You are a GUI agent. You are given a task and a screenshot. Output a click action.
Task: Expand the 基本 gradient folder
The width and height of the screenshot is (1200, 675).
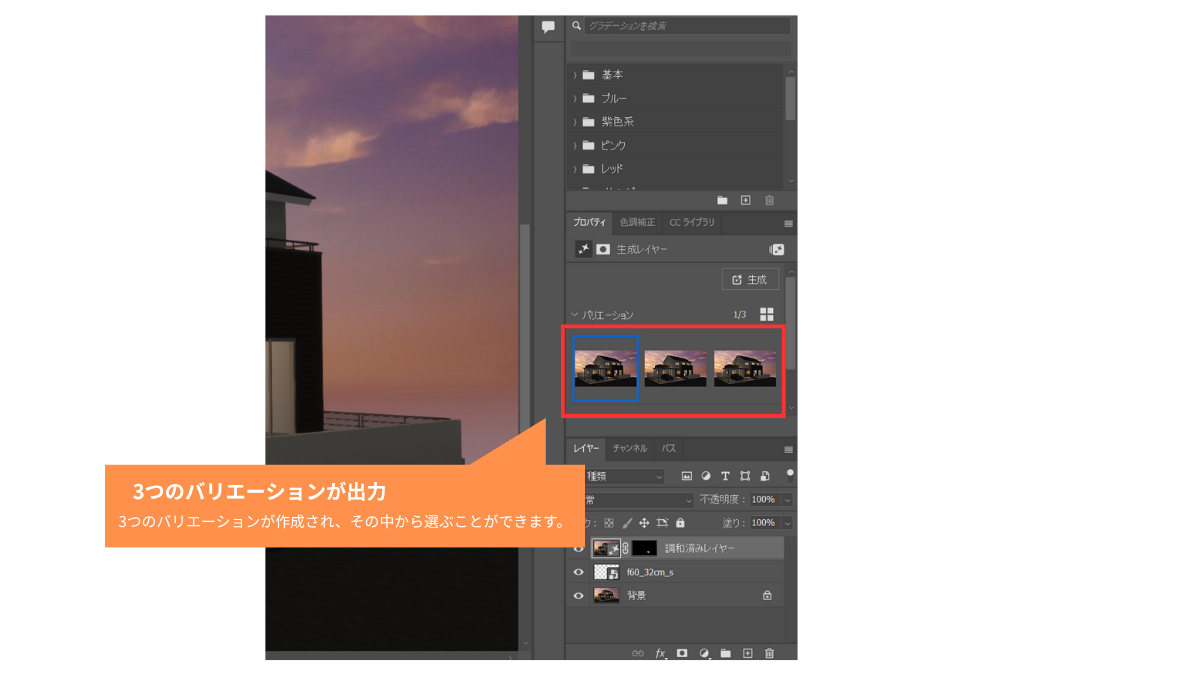576,75
